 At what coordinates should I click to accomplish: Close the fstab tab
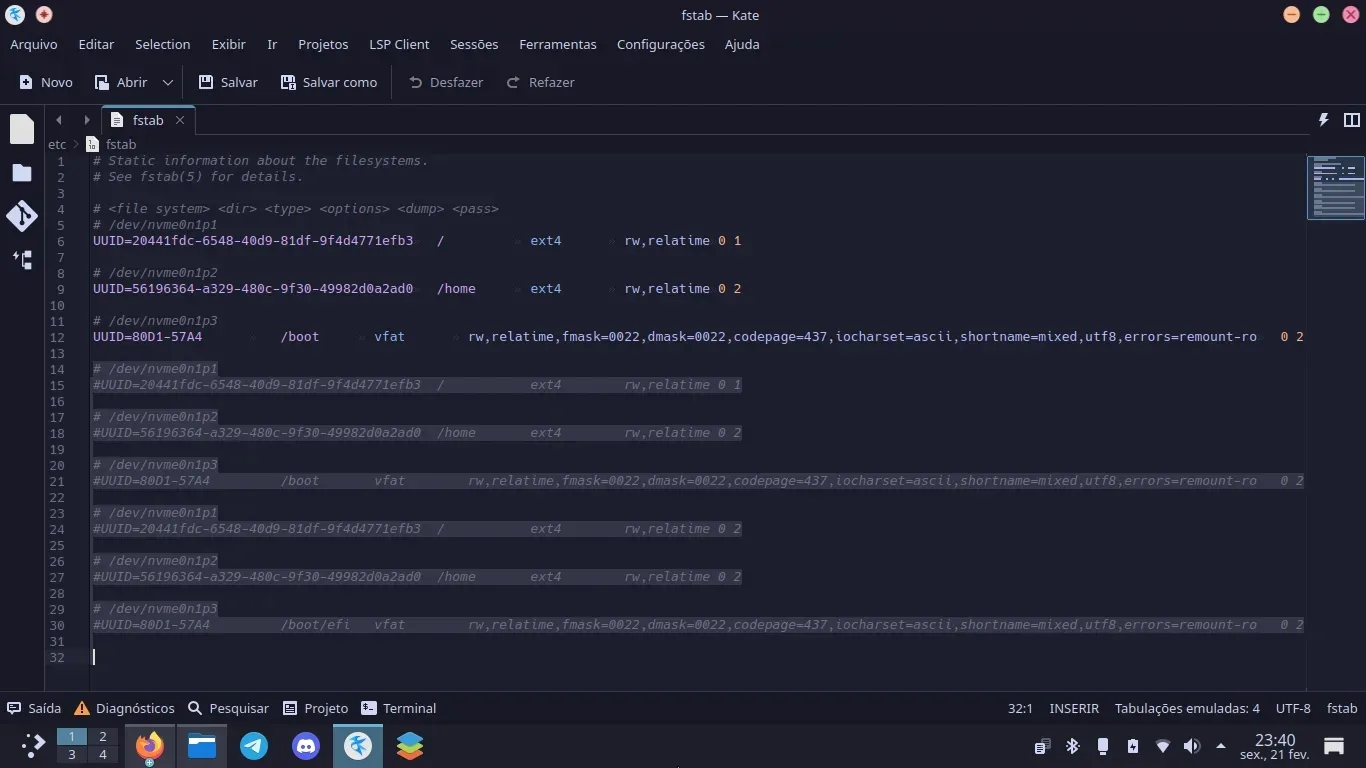[180, 120]
